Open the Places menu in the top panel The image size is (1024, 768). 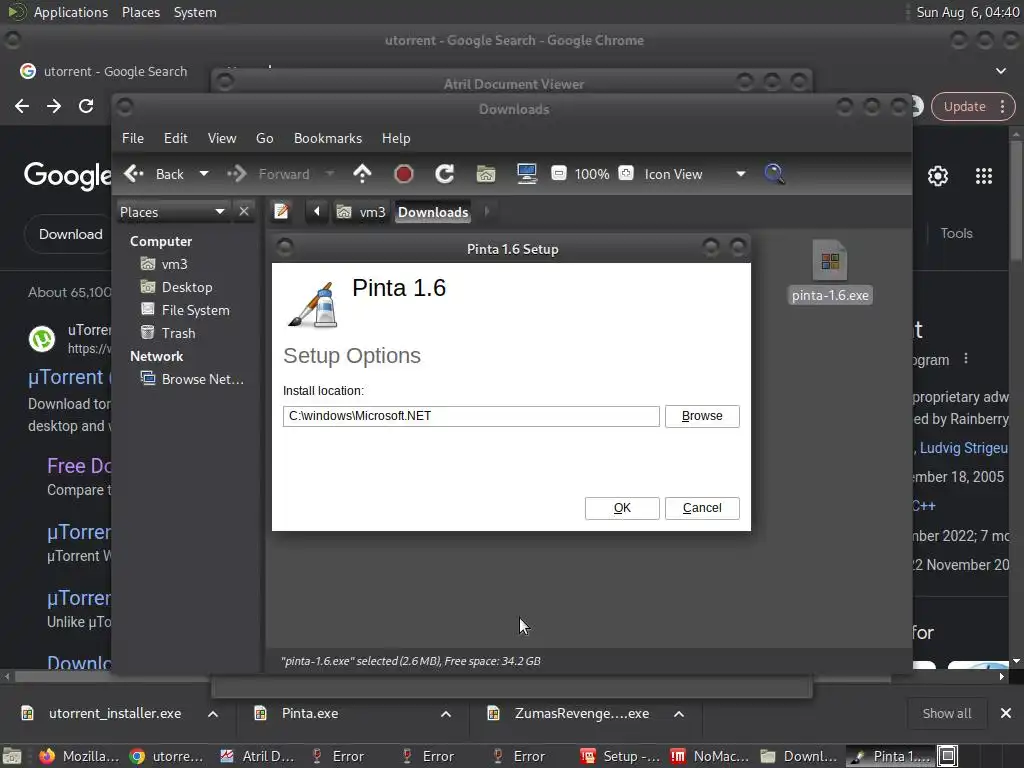click(x=141, y=12)
